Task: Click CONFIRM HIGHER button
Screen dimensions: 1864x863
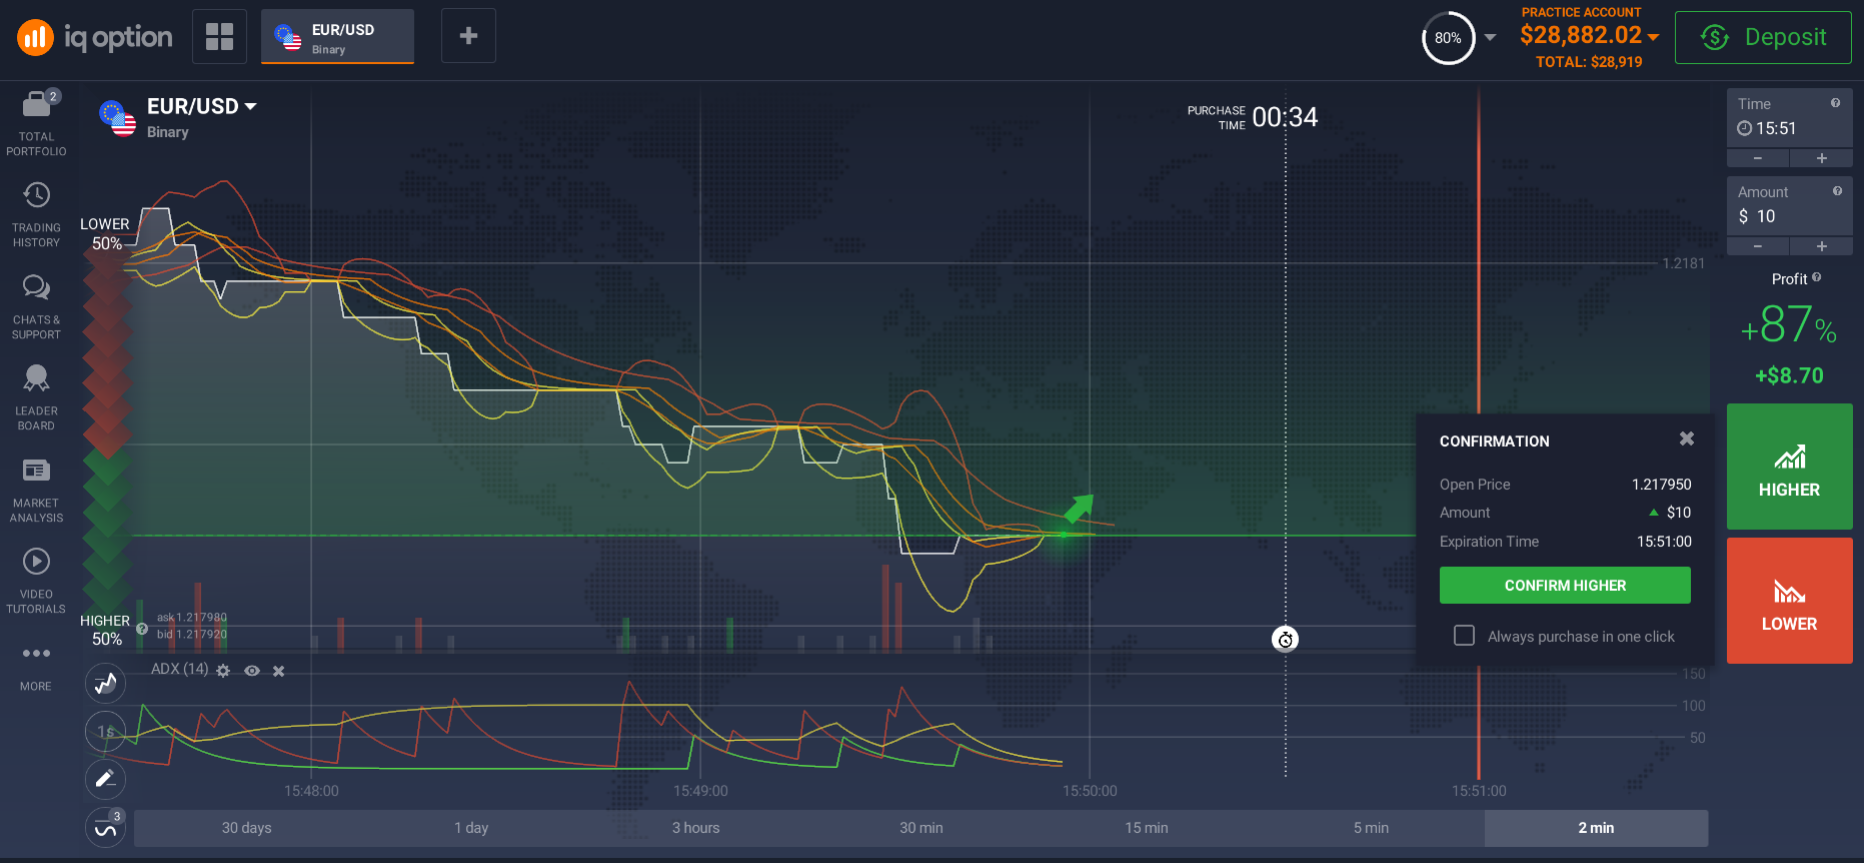Action: tap(1565, 585)
